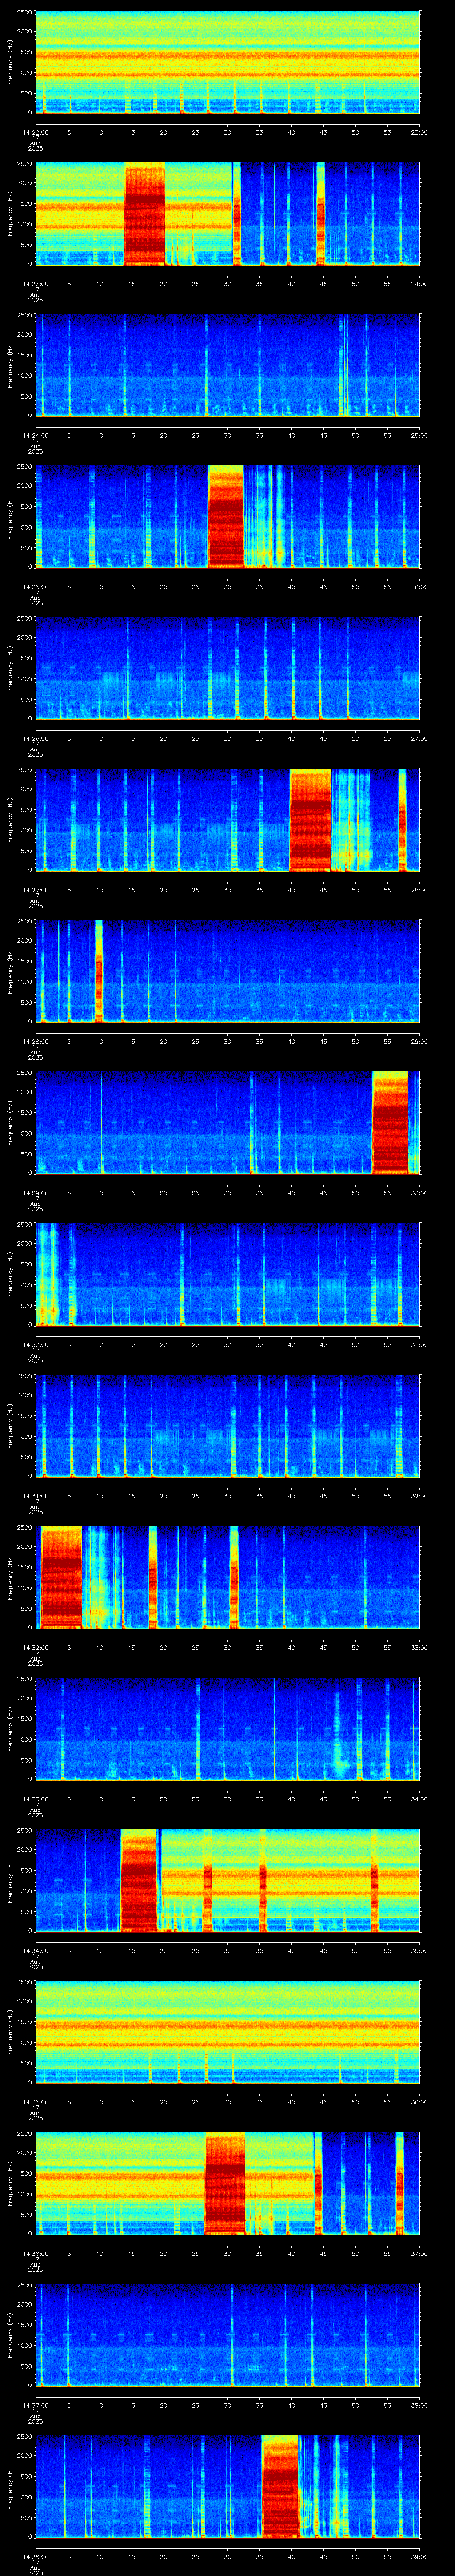Click the 23:00 end time label

coord(419,132)
